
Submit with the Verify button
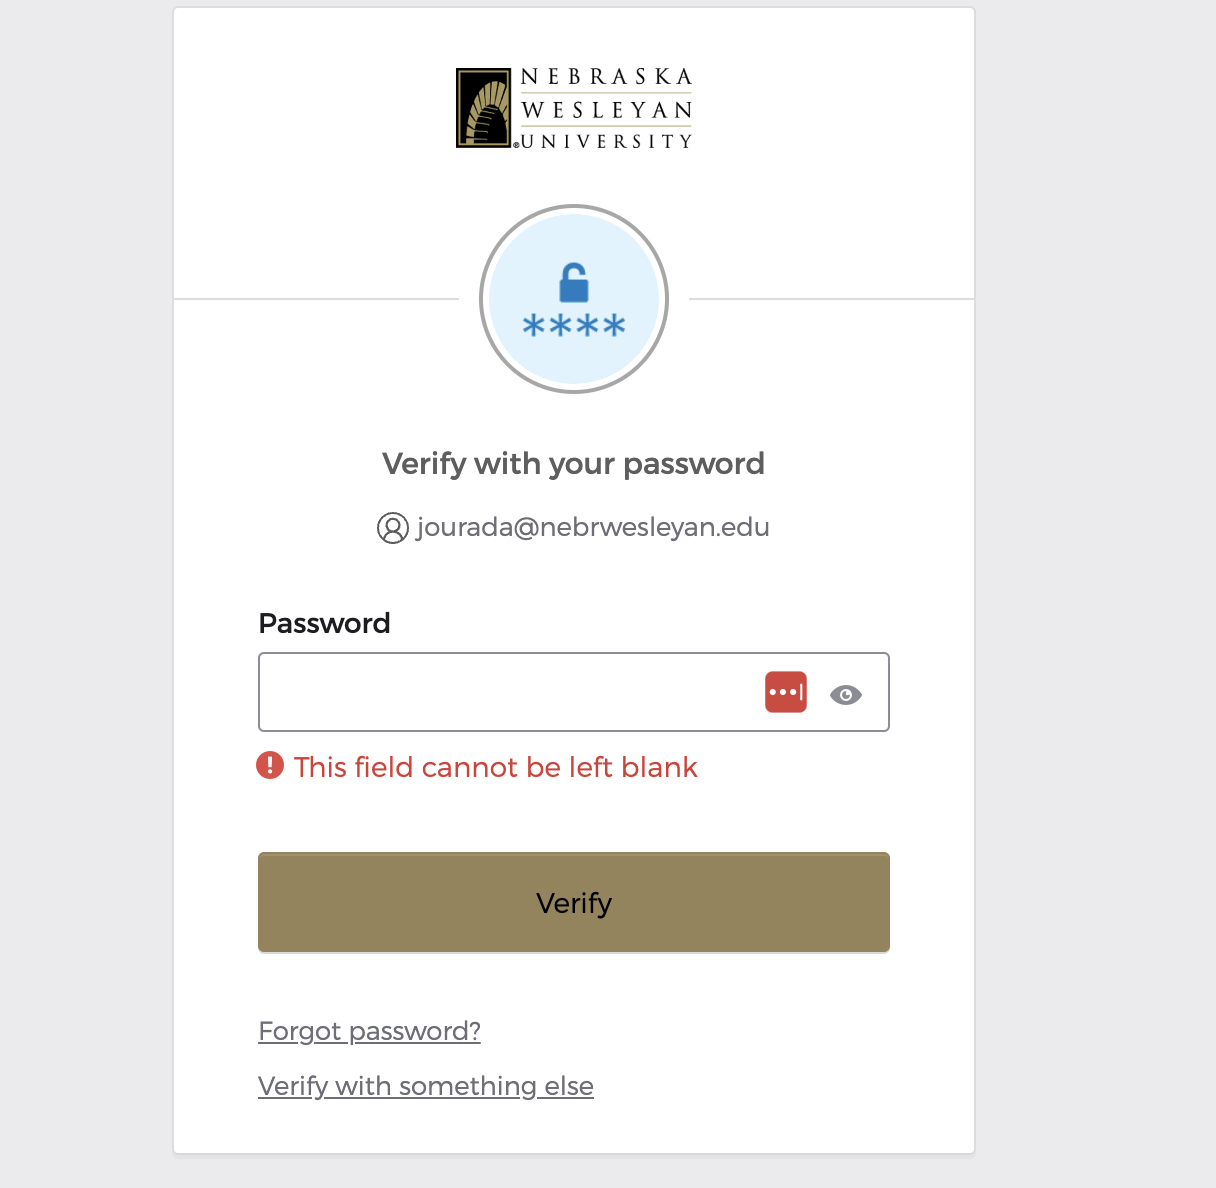coord(574,902)
